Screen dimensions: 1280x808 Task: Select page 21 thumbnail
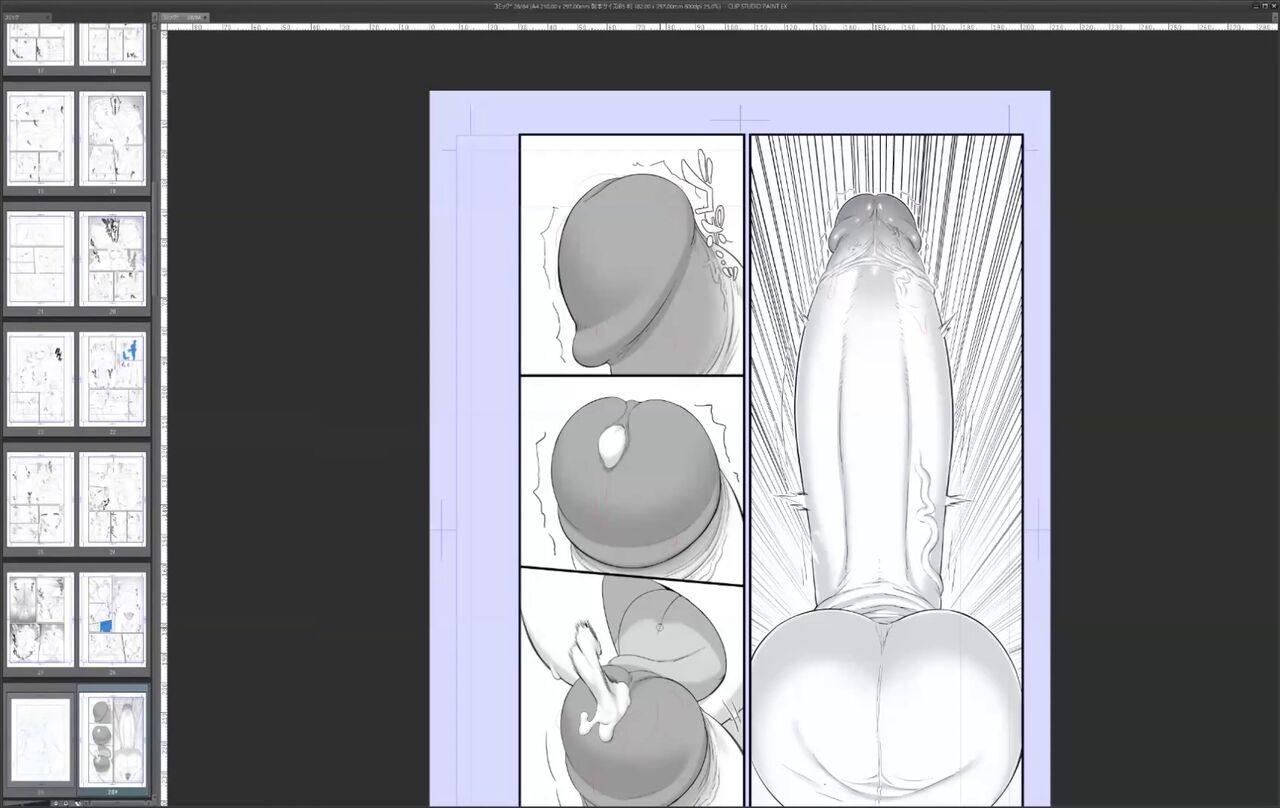click(x=40, y=259)
